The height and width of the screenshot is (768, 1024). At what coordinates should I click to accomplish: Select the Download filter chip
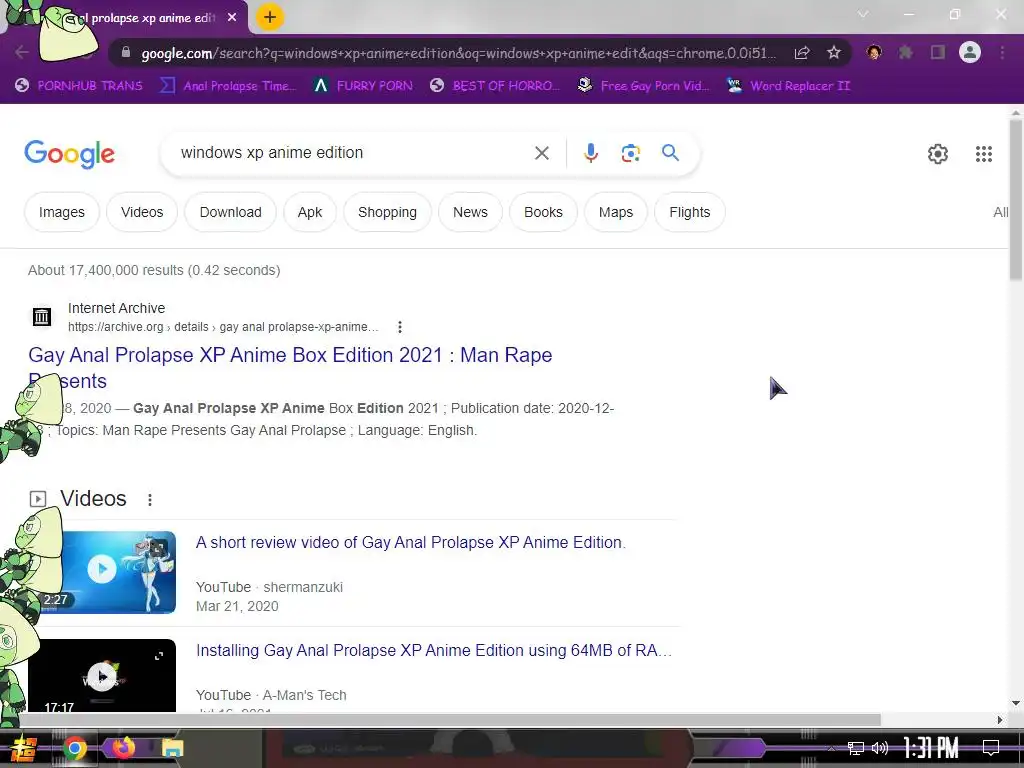[x=231, y=212]
